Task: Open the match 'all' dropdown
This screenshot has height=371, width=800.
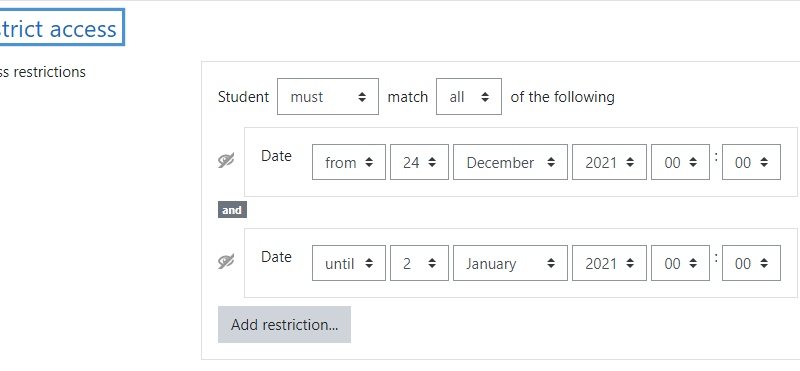Action: pos(468,96)
